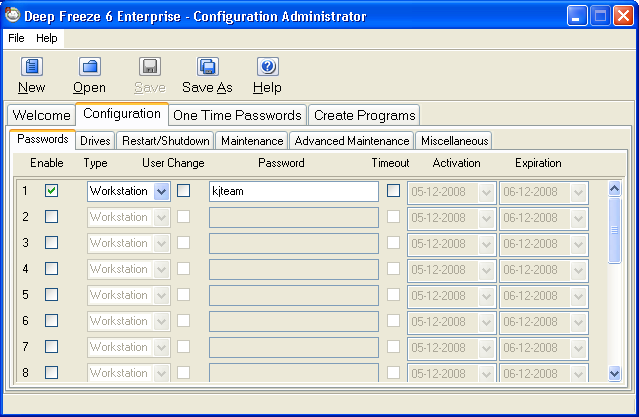This screenshot has width=639, height=417.
Task: Open the File menu
Action: tap(16, 38)
